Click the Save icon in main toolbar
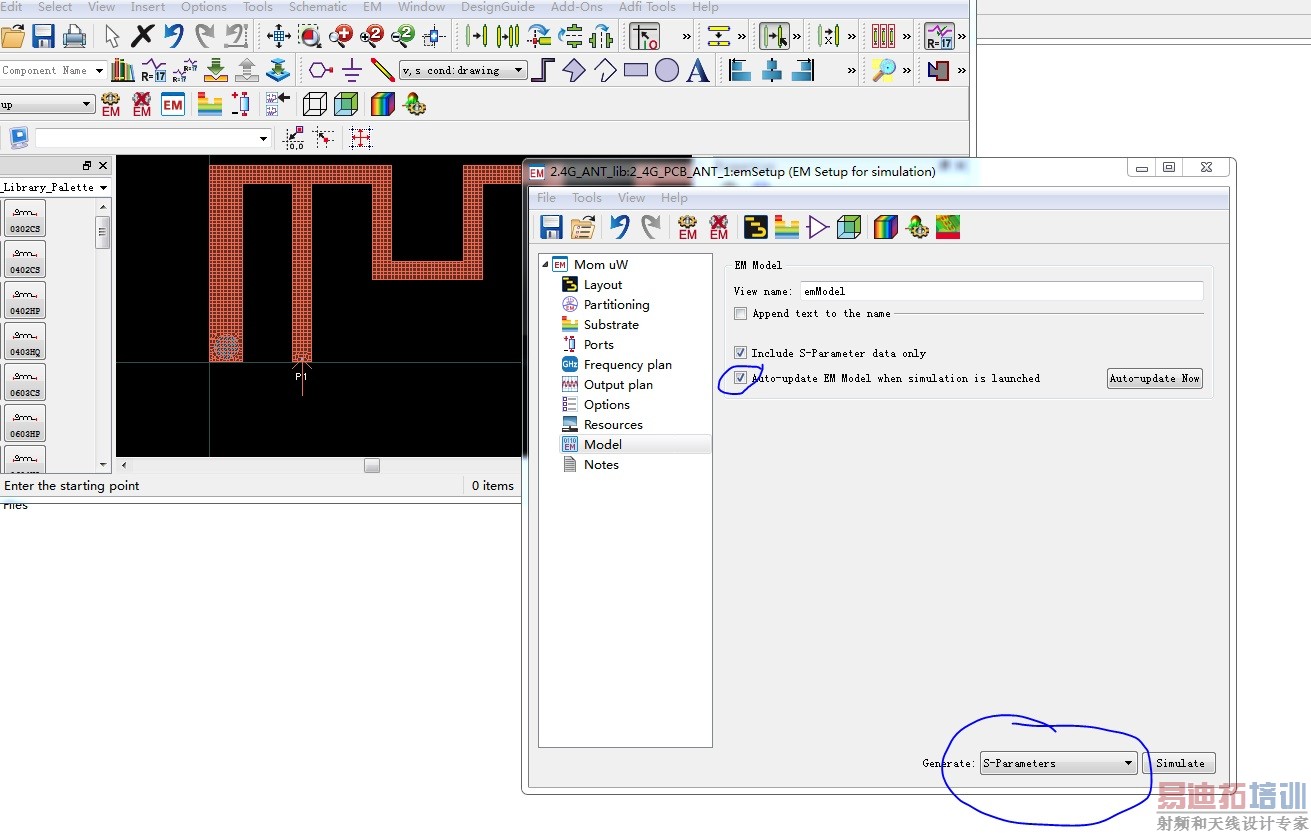 pos(43,37)
